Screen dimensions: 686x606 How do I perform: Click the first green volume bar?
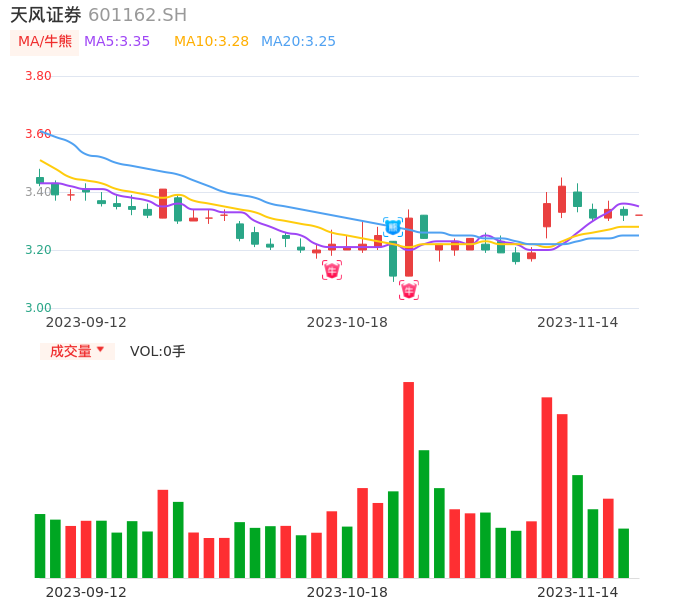[40, 546]
